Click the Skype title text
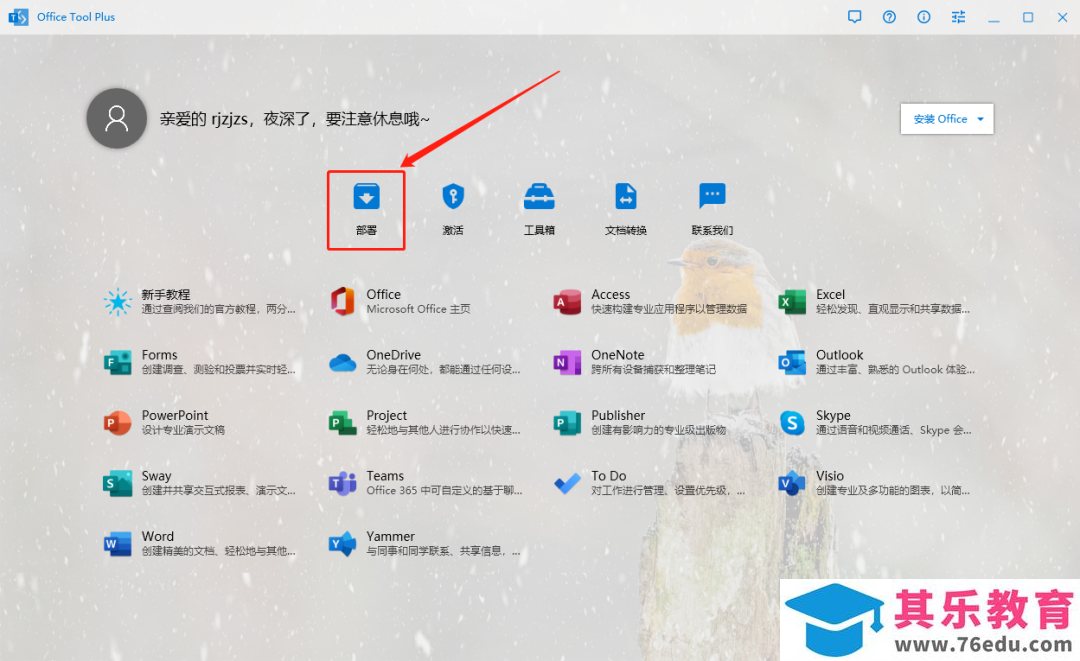The height and width of the screenshot is (661, 1080). tap(833, 416)
